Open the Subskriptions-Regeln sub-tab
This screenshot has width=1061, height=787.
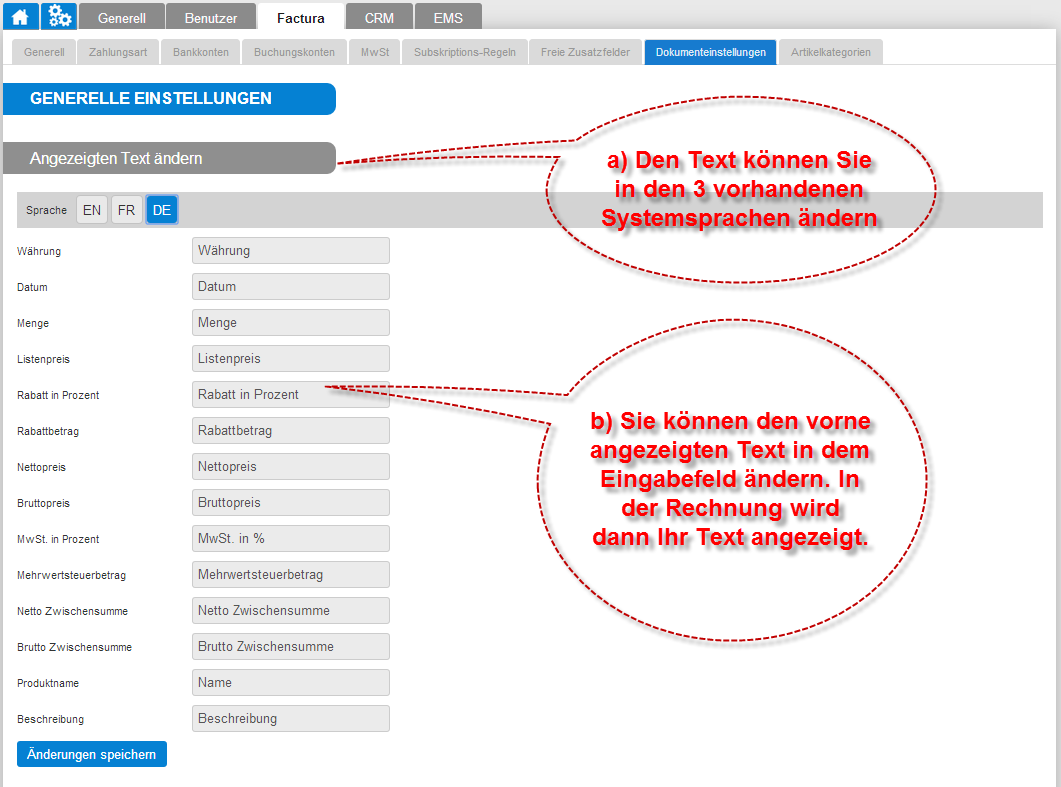point(465,52)
